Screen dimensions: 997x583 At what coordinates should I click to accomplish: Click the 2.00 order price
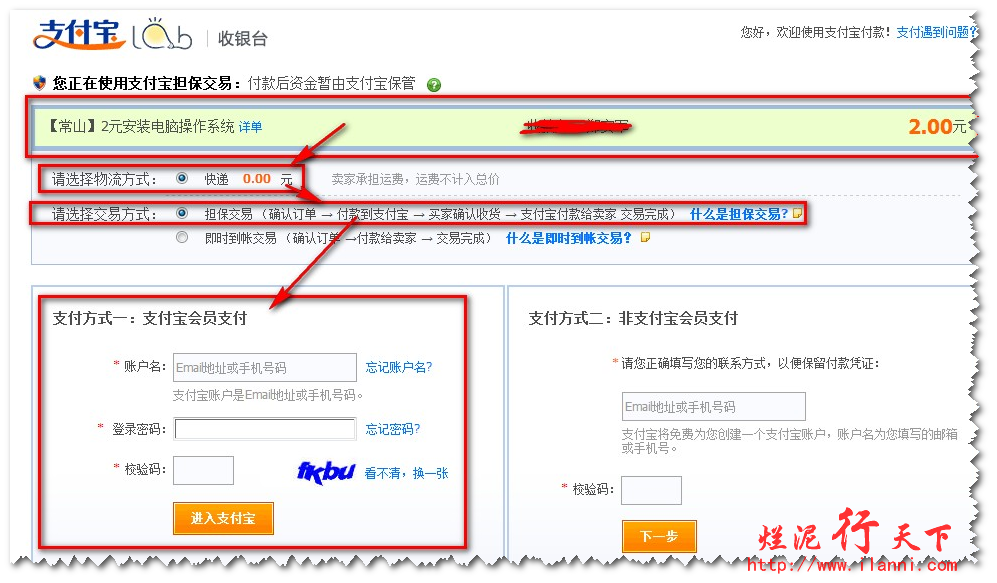[x=930, y=127]
